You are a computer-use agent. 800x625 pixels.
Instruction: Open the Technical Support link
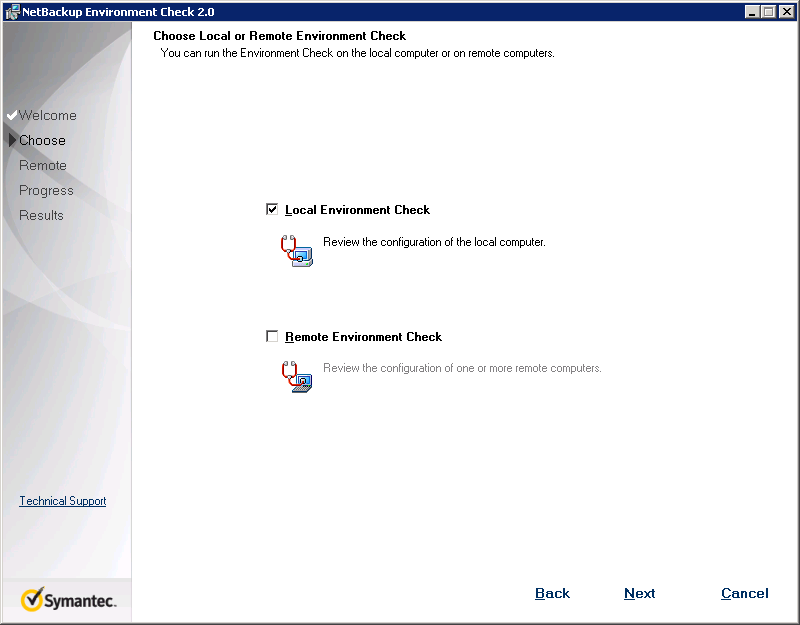pos(63,501)
